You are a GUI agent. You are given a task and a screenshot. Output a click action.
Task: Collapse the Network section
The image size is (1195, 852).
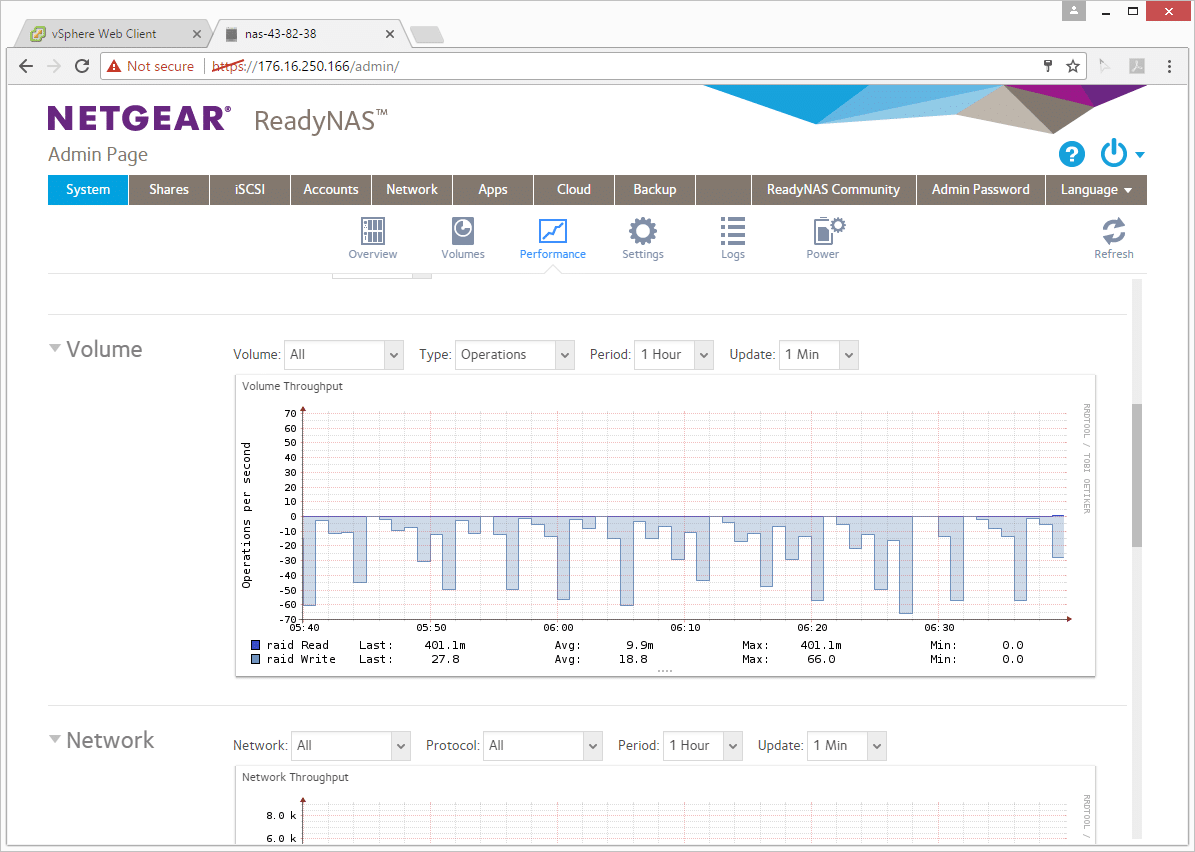click(x=55, y=739)
